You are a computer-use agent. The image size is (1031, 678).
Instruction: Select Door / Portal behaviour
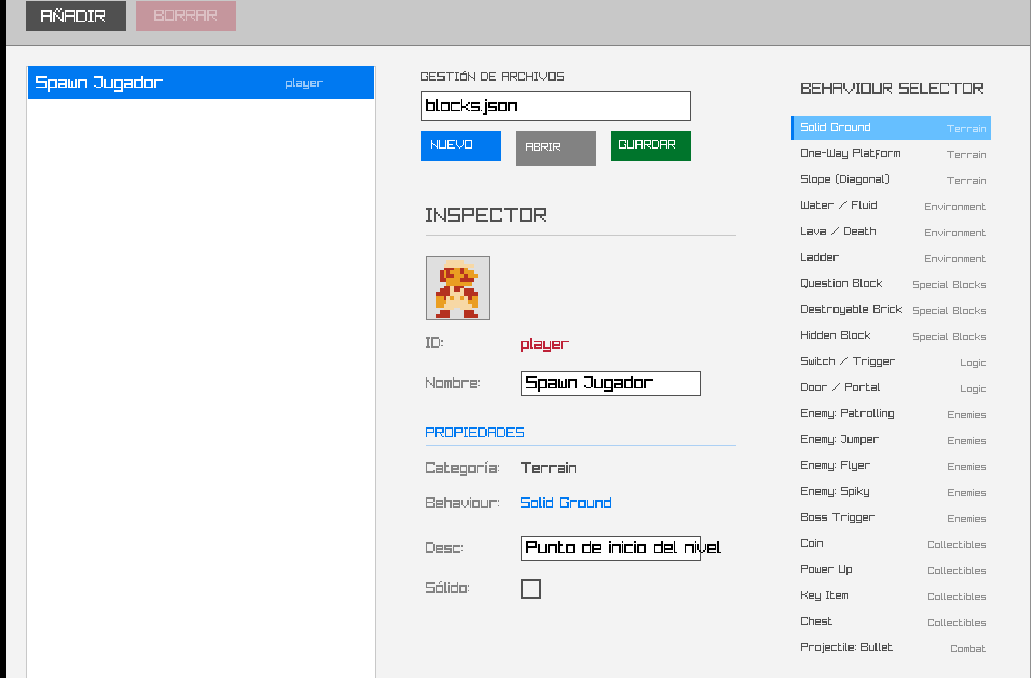click(891, 387)
